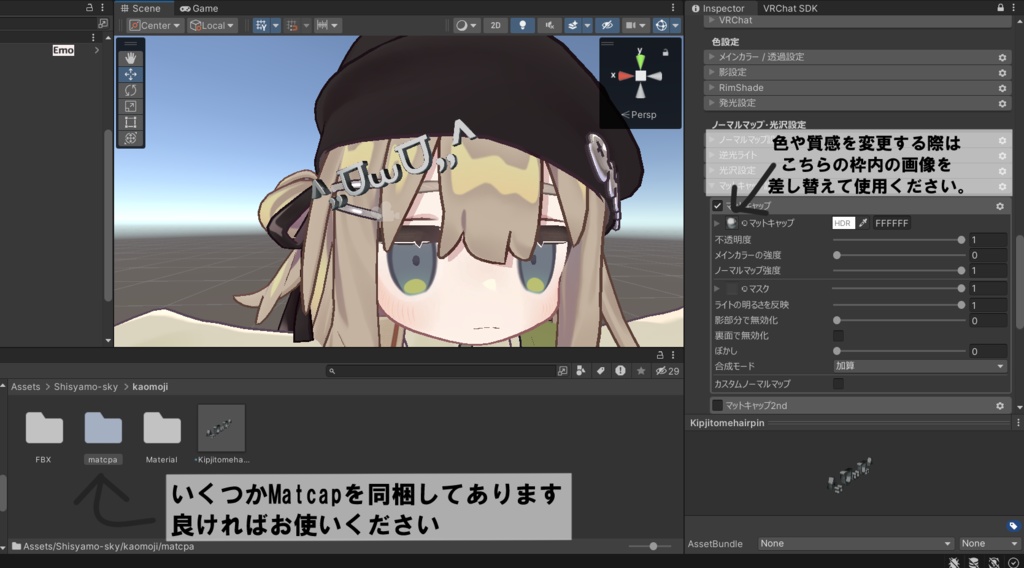Click the マットキャップ texture thumbnail
Screen dimensions: 1024x568
pos(731,223)
